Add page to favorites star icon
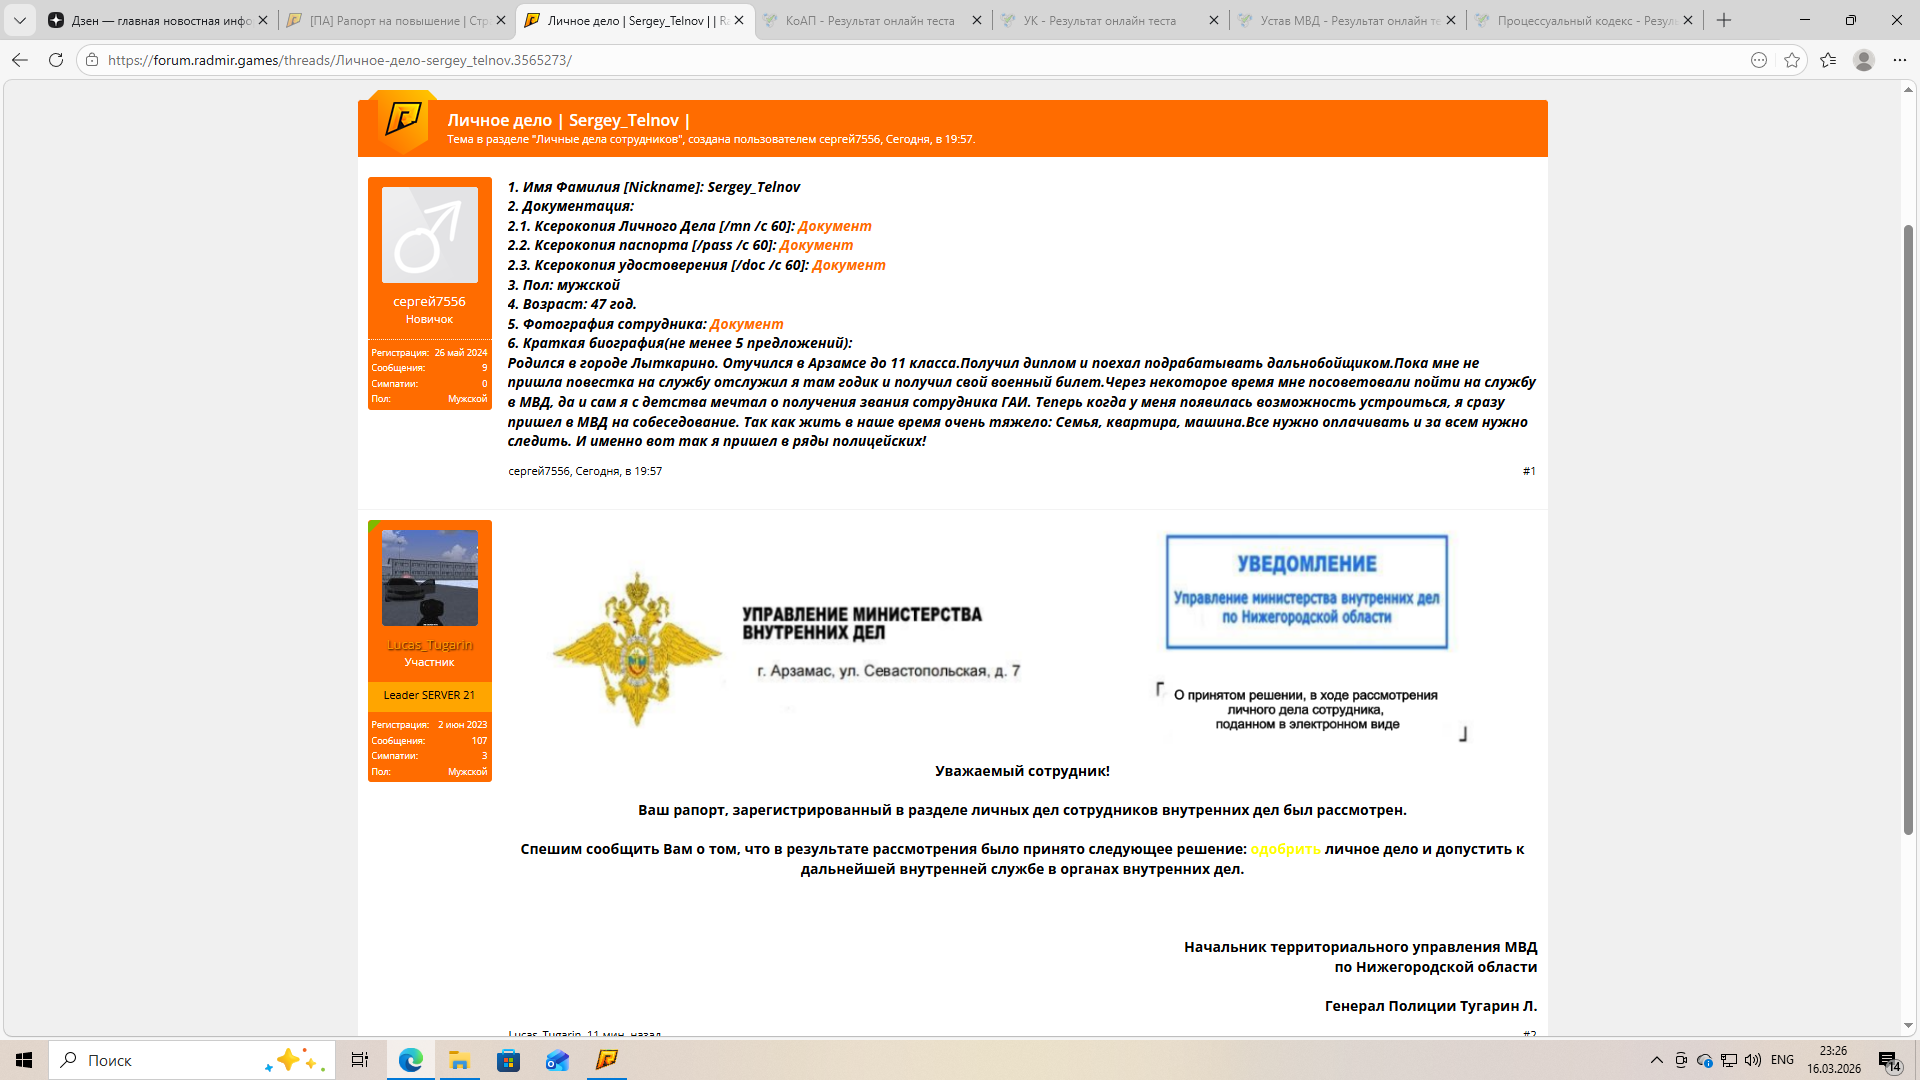Screen dimensions: 1920x1080 tap(1792, 60)
